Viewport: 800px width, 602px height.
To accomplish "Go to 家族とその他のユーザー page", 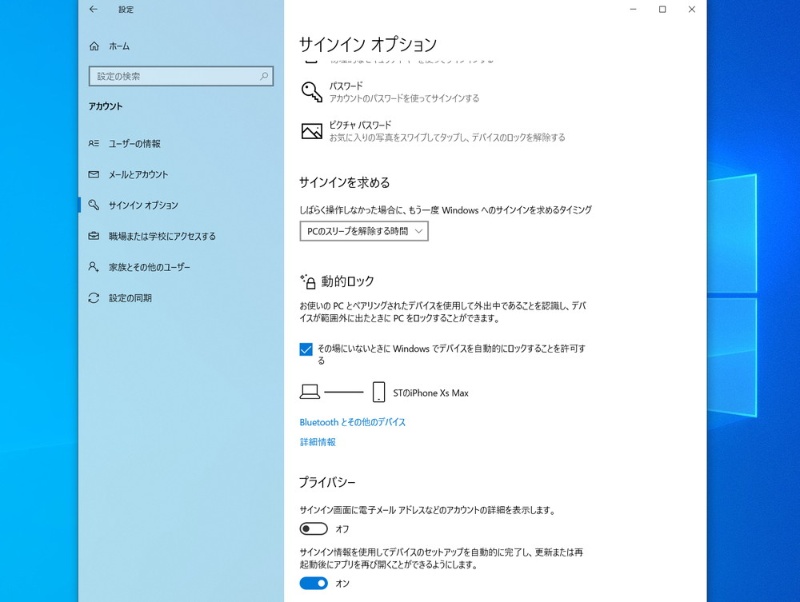I will [x=149, y=268].
